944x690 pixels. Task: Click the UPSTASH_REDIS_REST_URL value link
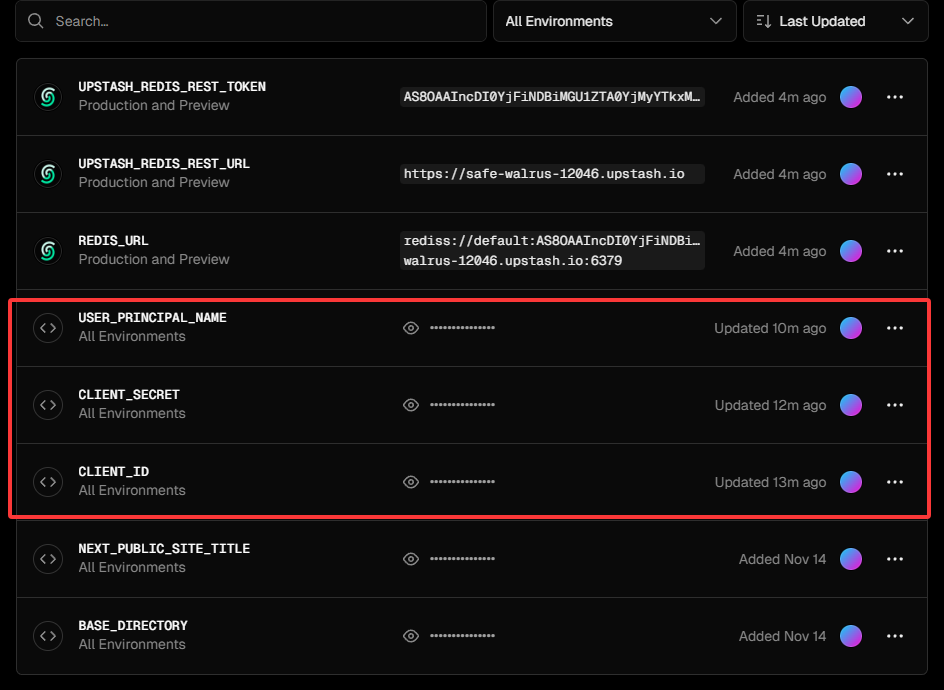point(544,174)
